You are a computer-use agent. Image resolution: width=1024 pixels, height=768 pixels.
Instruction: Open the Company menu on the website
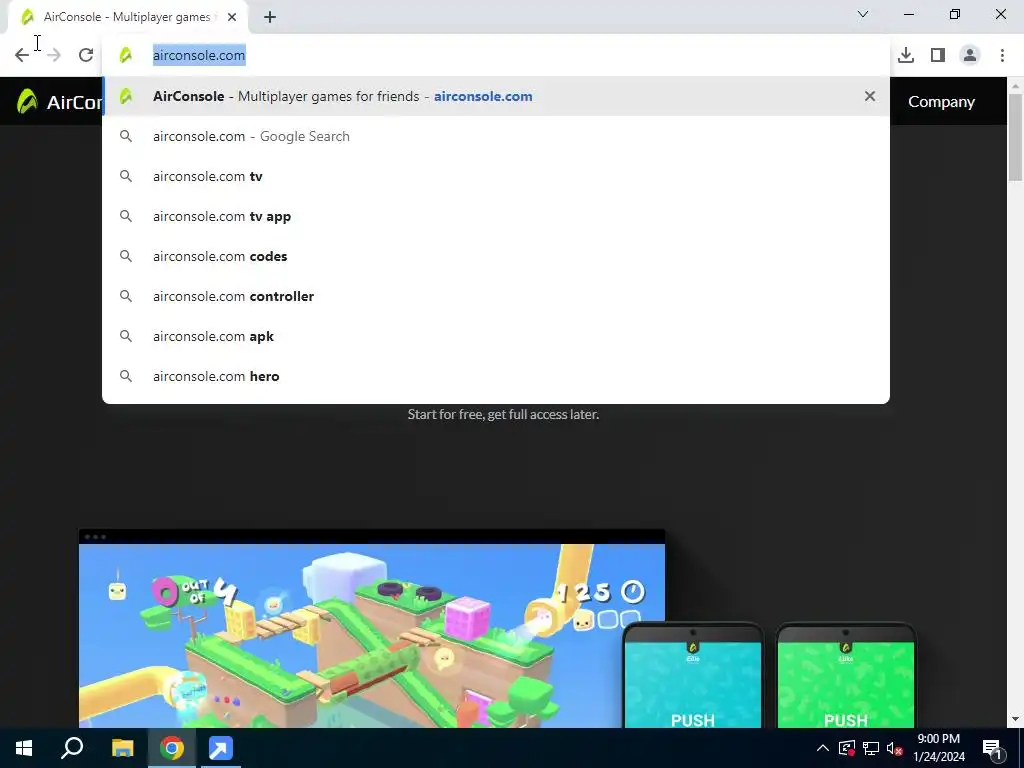pyautogui.click(x=941, y=102)
